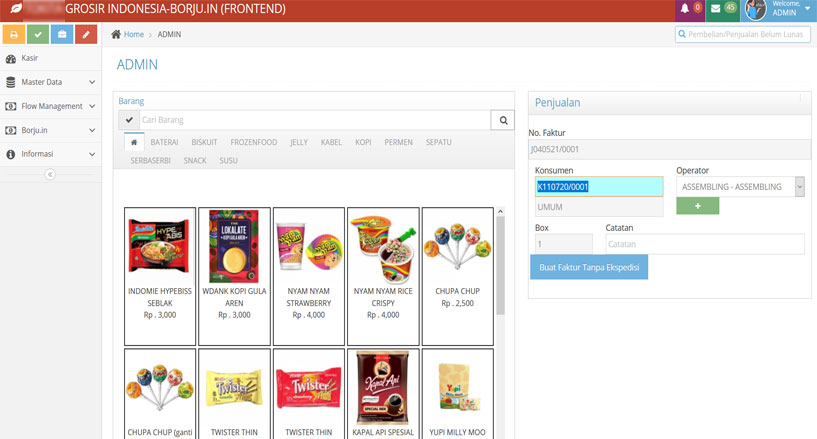This screenshot has width=817, height=439.
Task: Select the yellow Twister Thin product
Action: click(234, 394)
